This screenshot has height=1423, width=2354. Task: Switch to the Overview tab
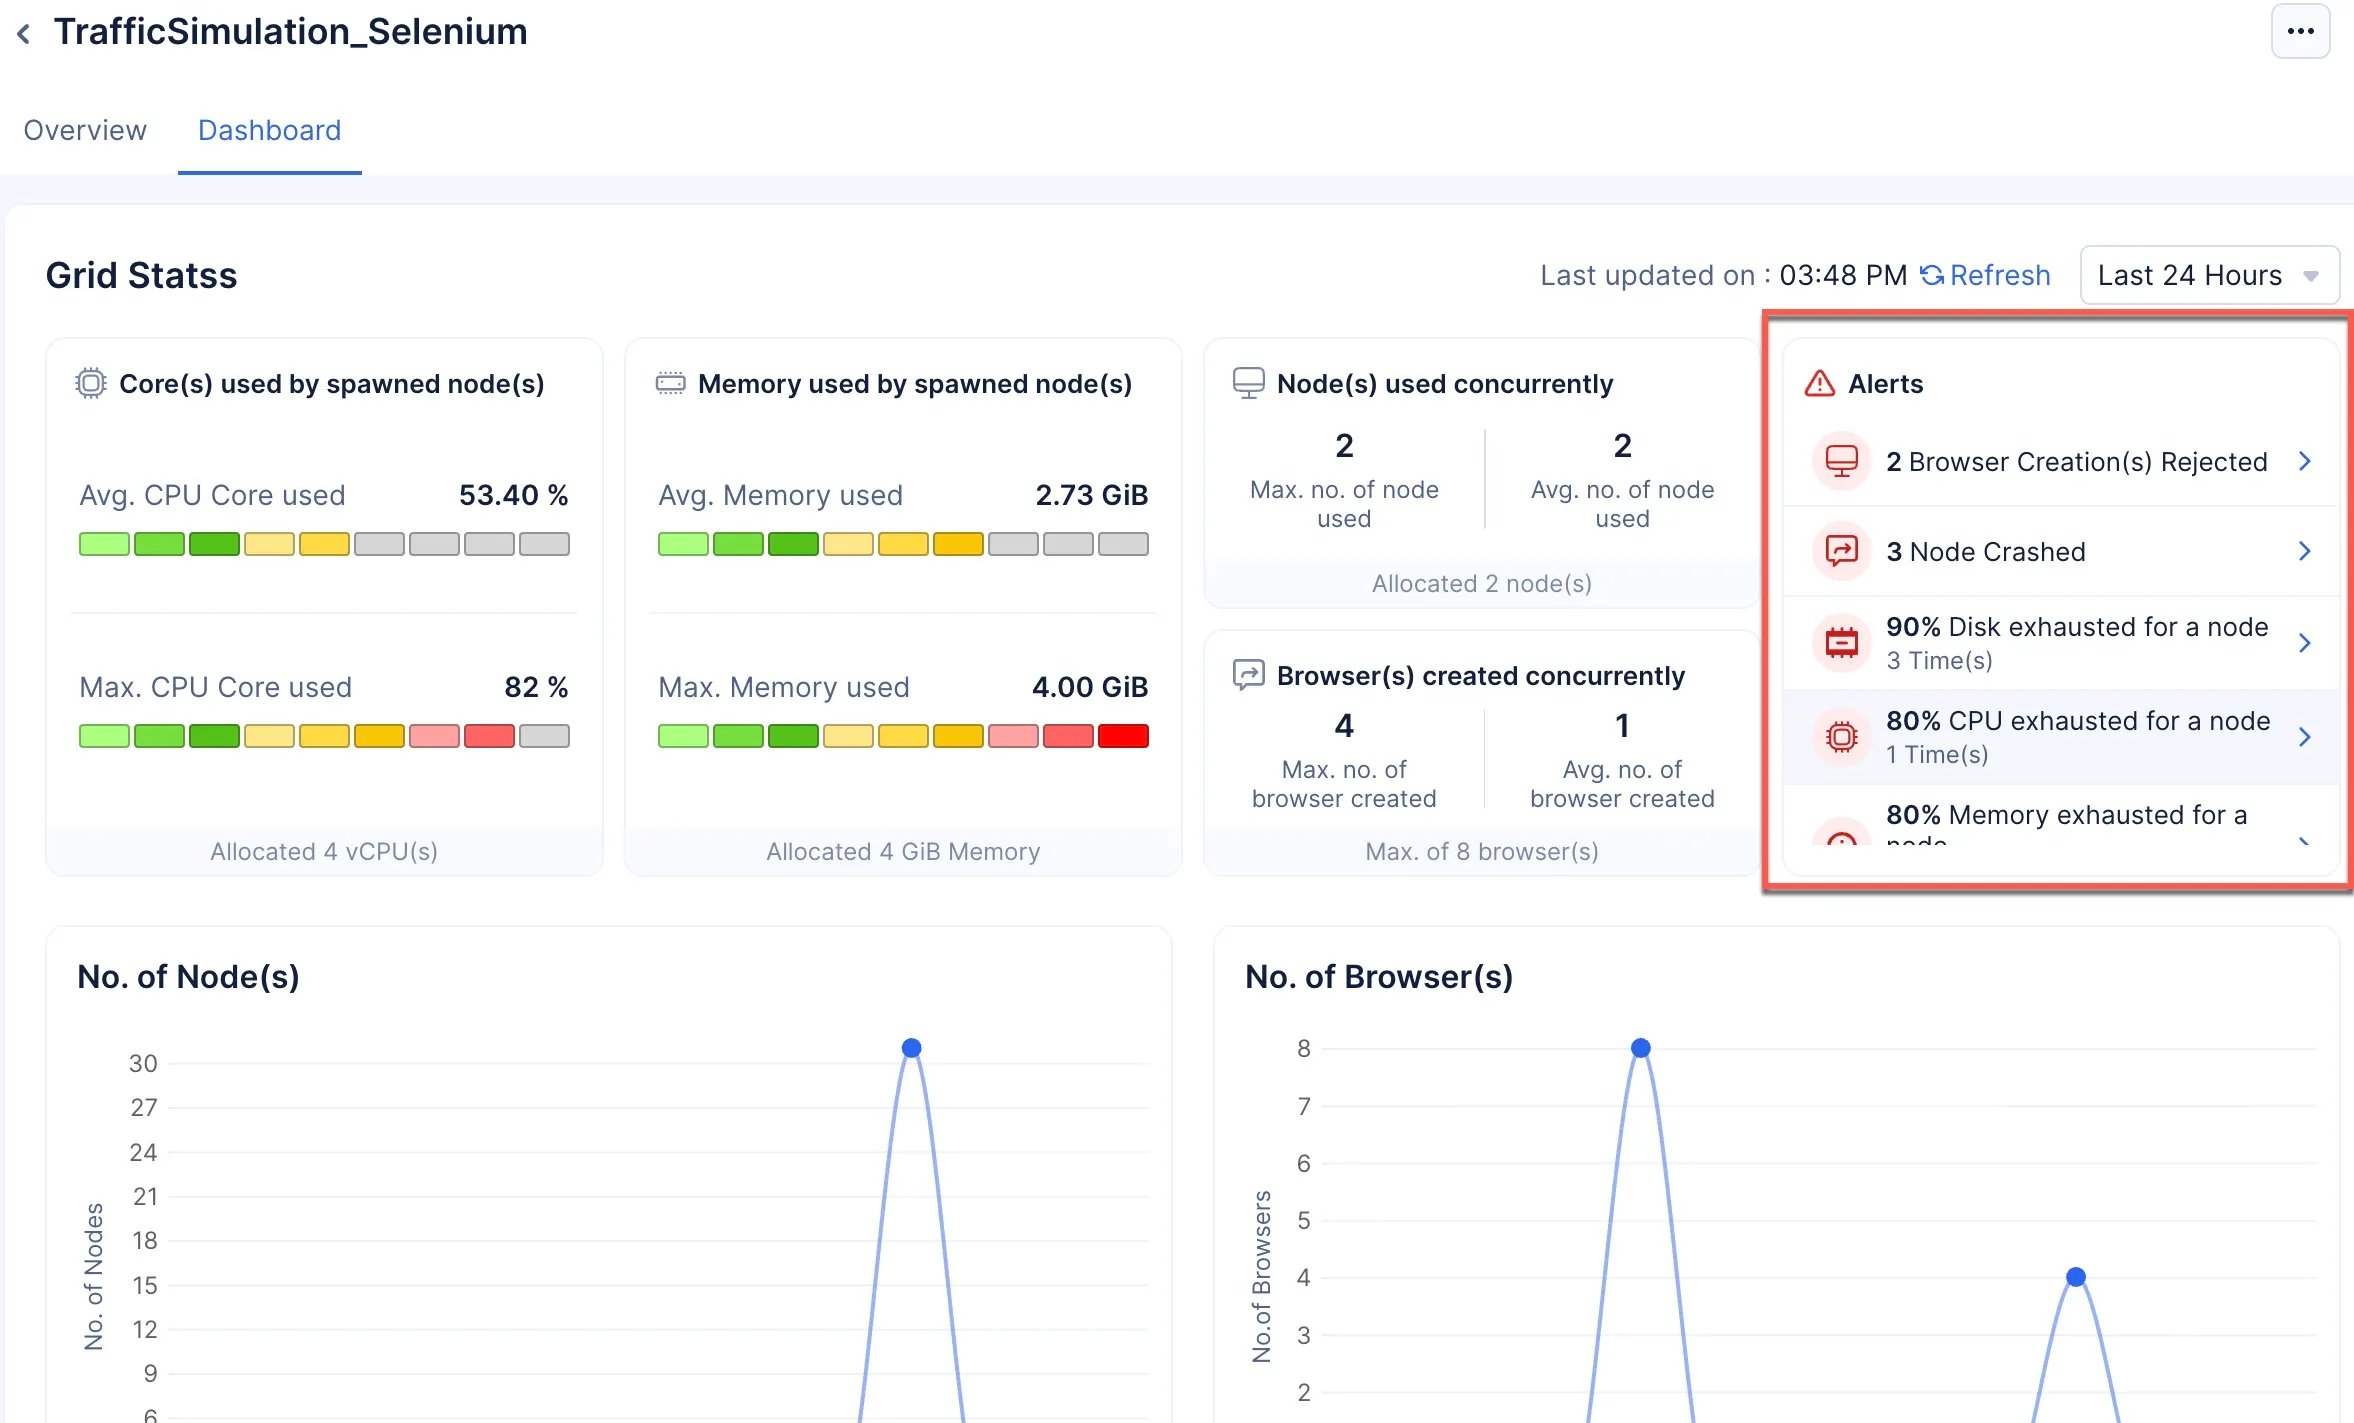point(85,130)
